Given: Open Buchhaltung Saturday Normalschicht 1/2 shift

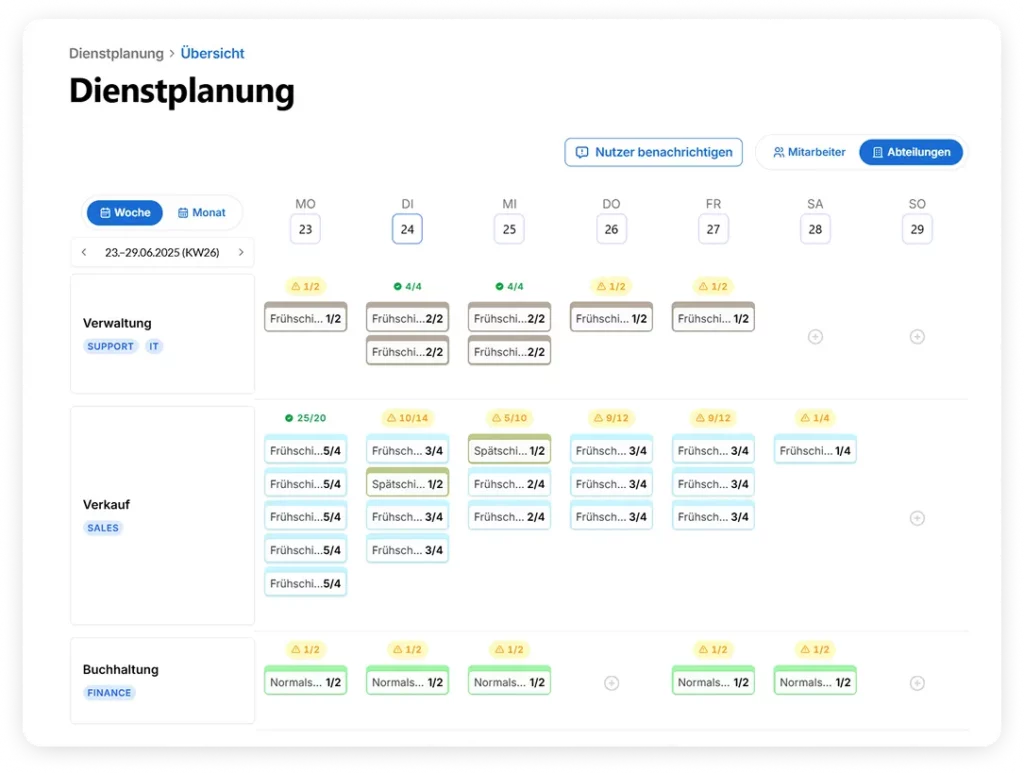Looking at the screenshot, I should [x=815, y=681].
